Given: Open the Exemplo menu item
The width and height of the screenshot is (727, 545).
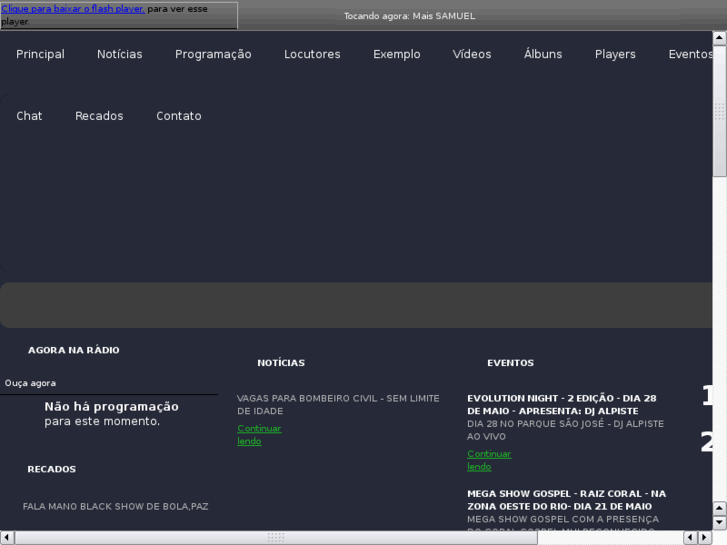Looking at the screenshot, I should [397, 54].
